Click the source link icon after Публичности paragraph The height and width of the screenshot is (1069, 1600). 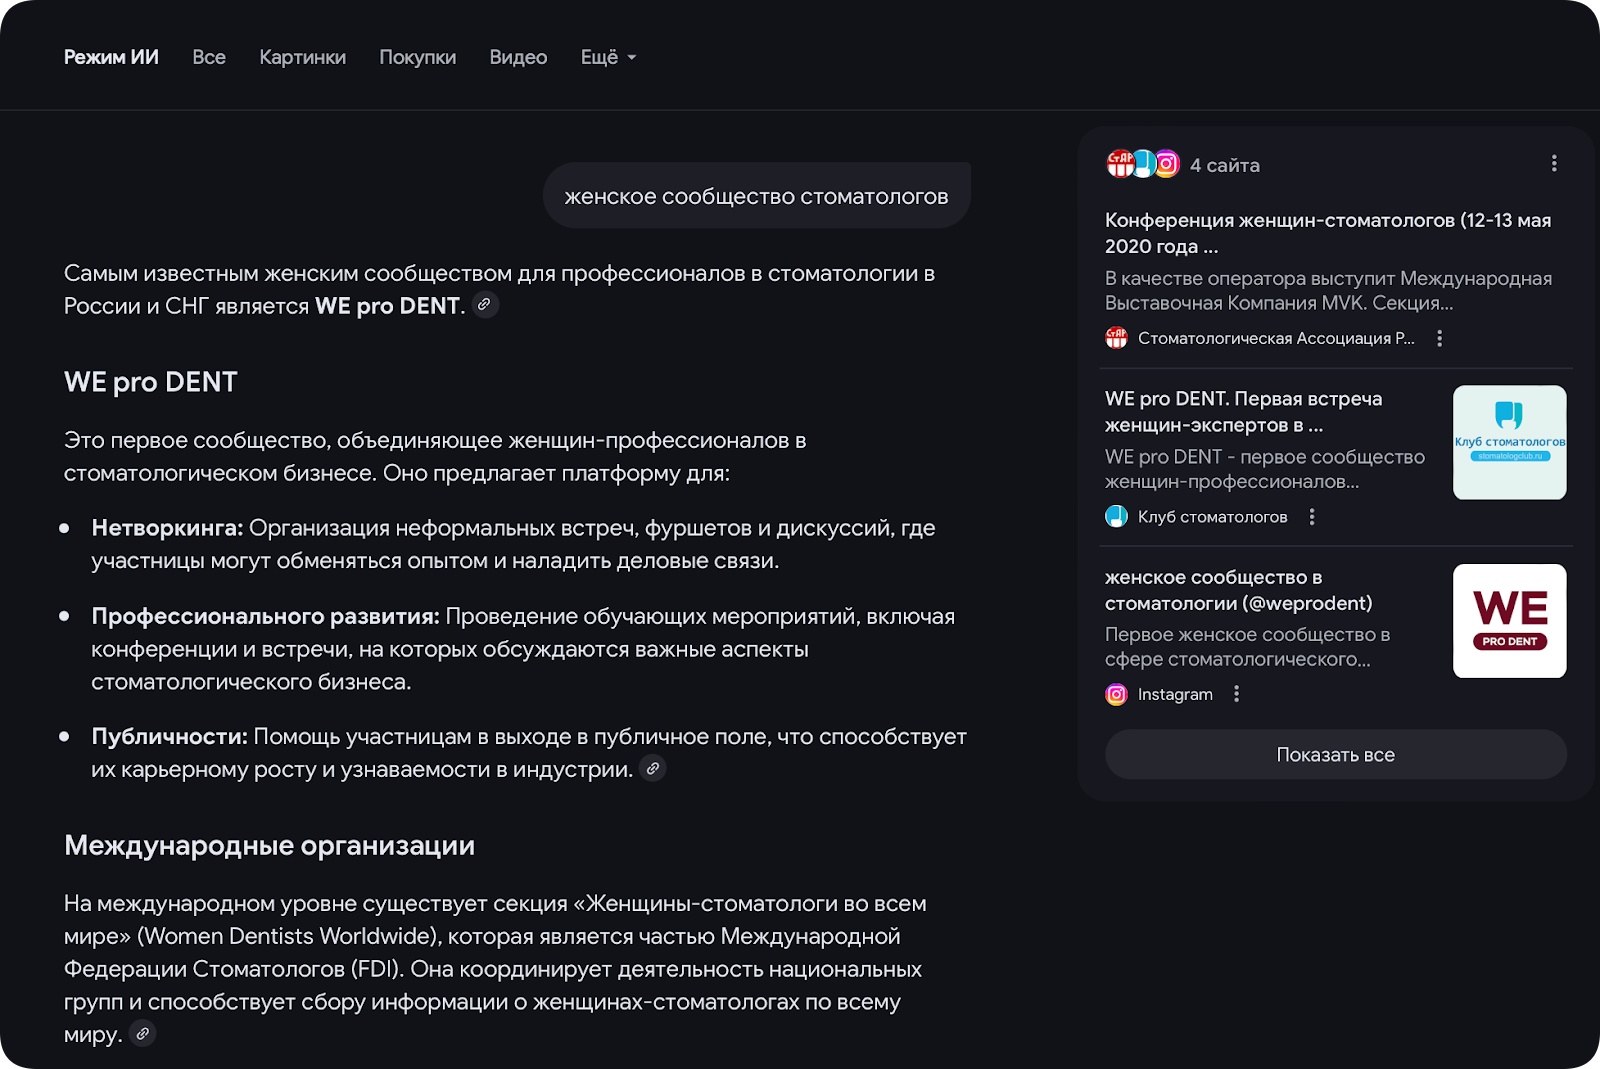point(652,769)
